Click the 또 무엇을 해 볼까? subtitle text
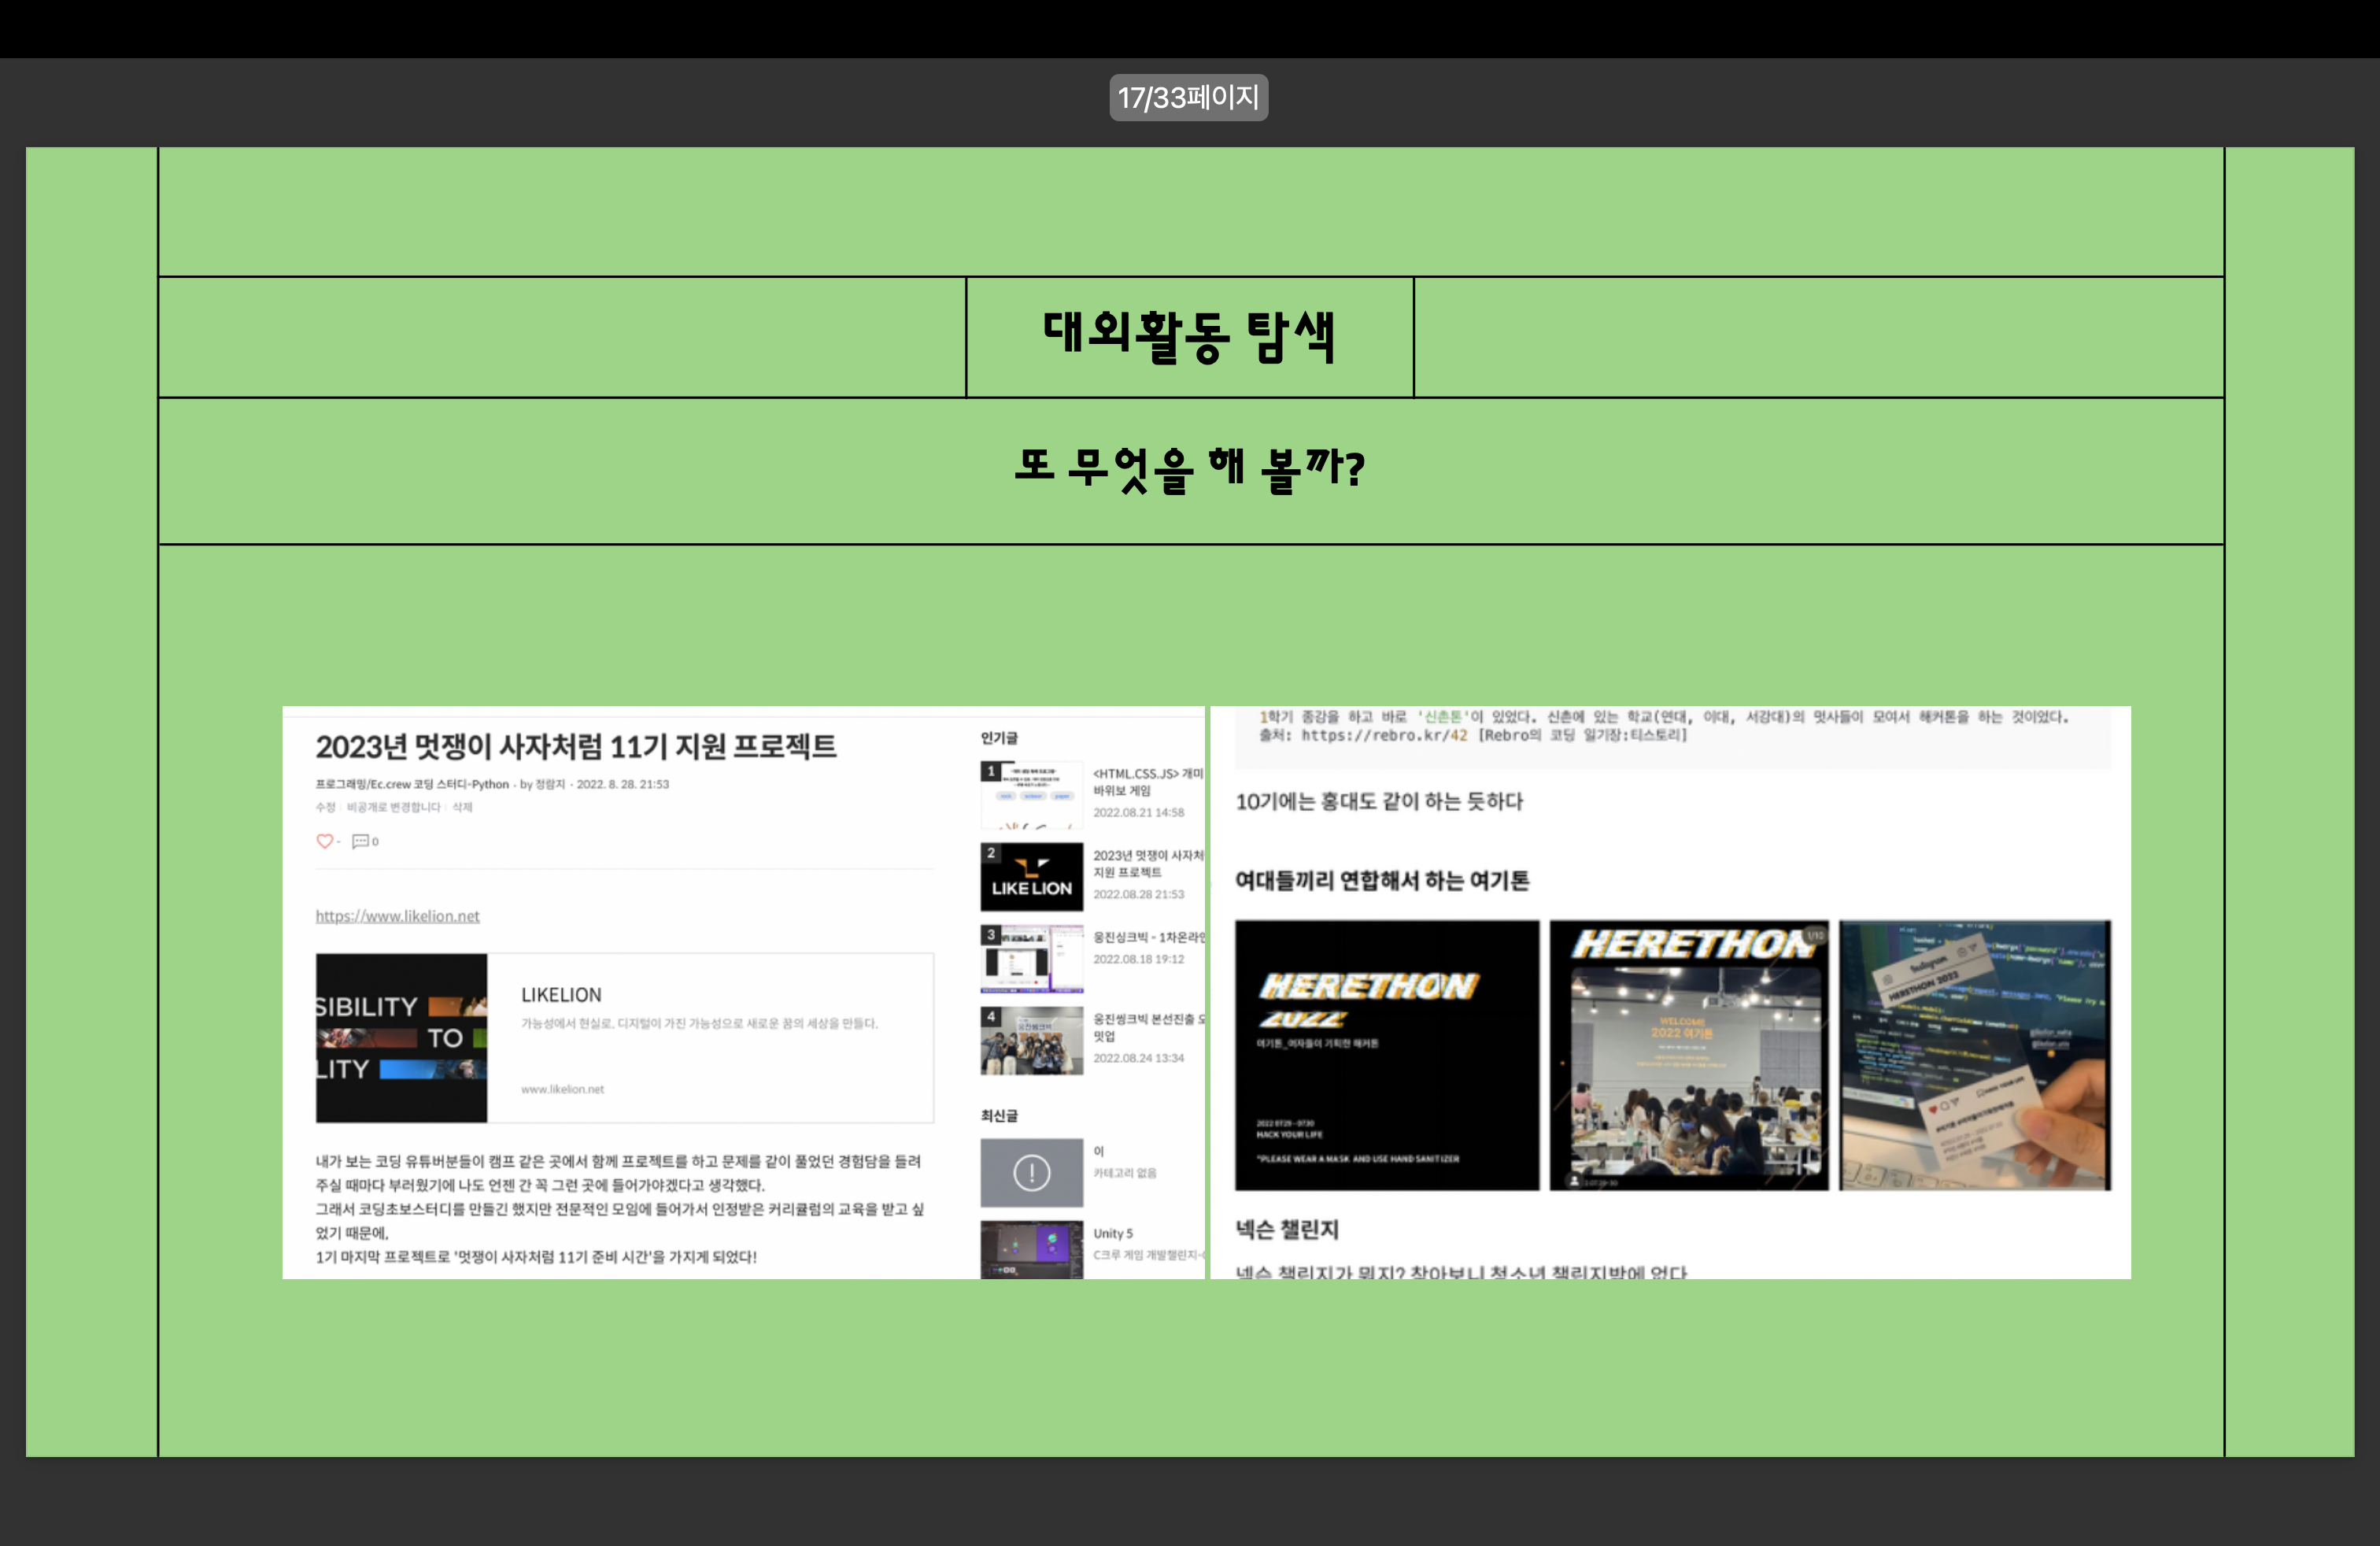The height and width of the screenshot is (1546, 2380). [x=1189, y=469]
